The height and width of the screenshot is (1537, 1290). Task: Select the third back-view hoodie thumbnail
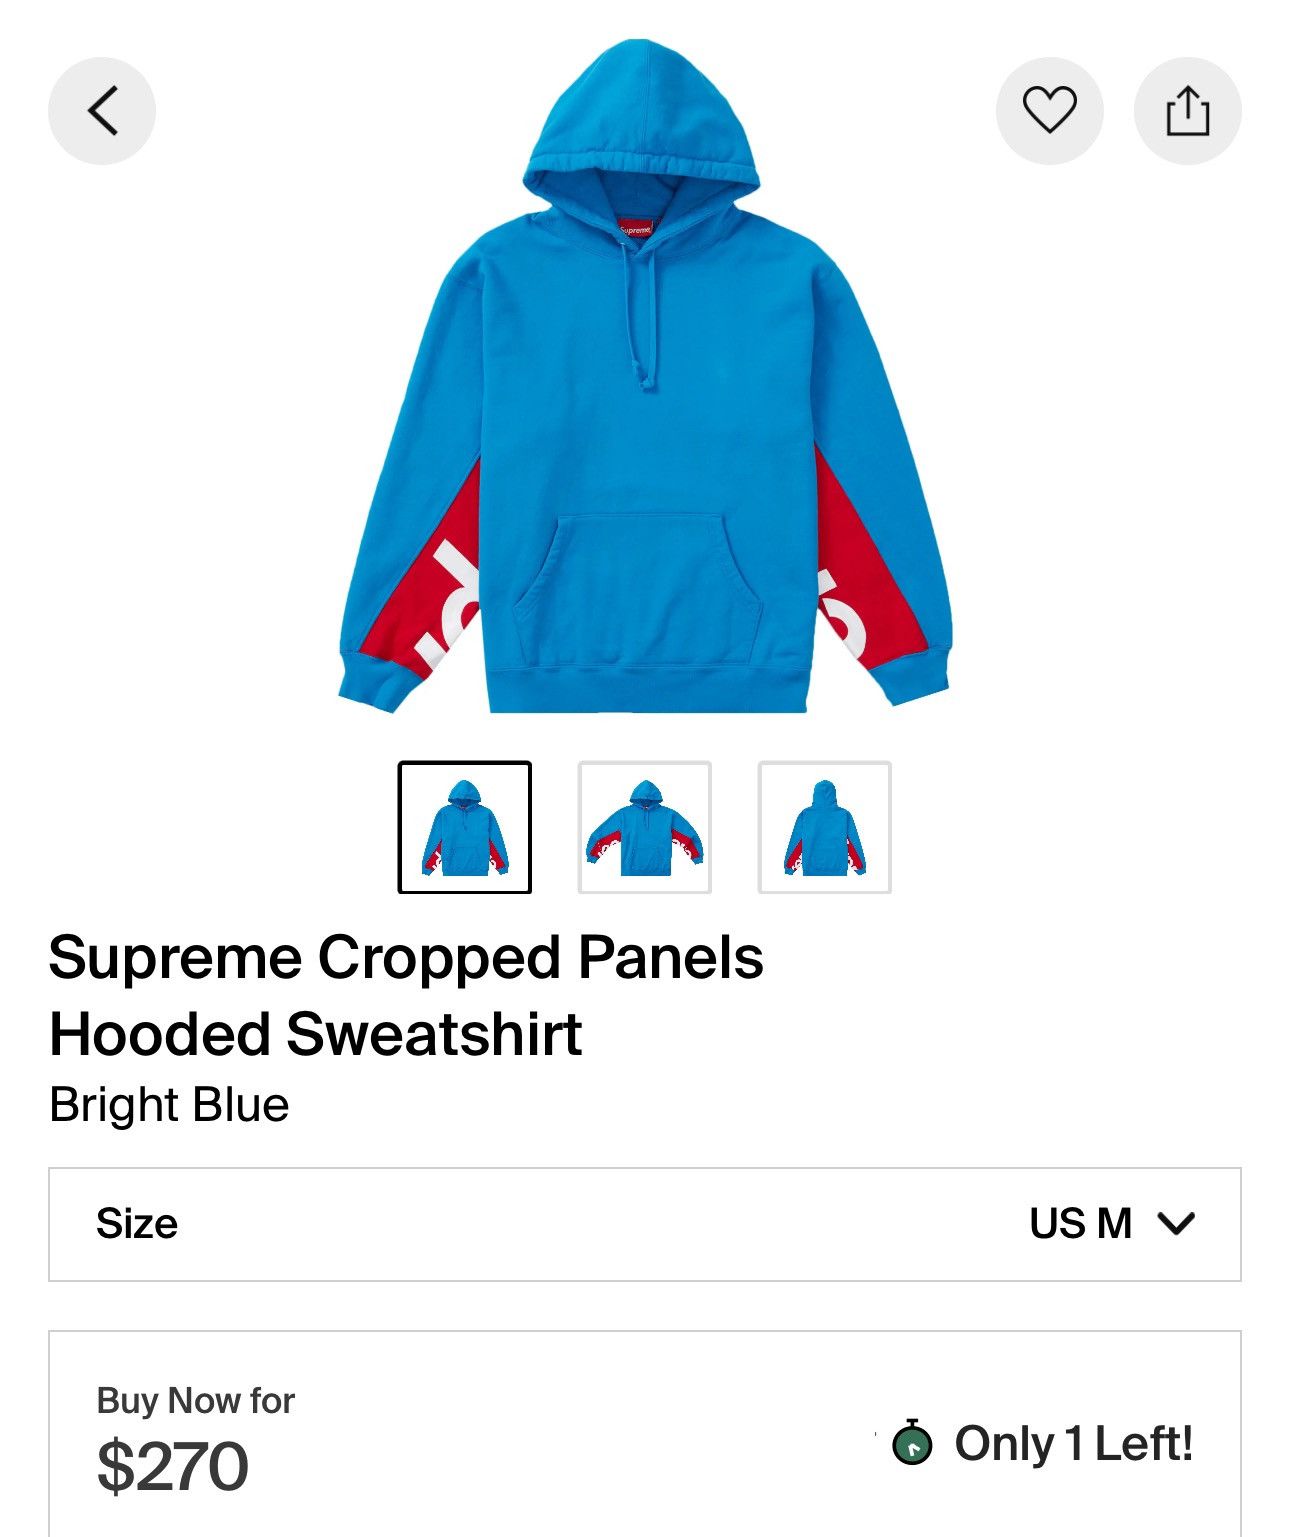(825, 827)
